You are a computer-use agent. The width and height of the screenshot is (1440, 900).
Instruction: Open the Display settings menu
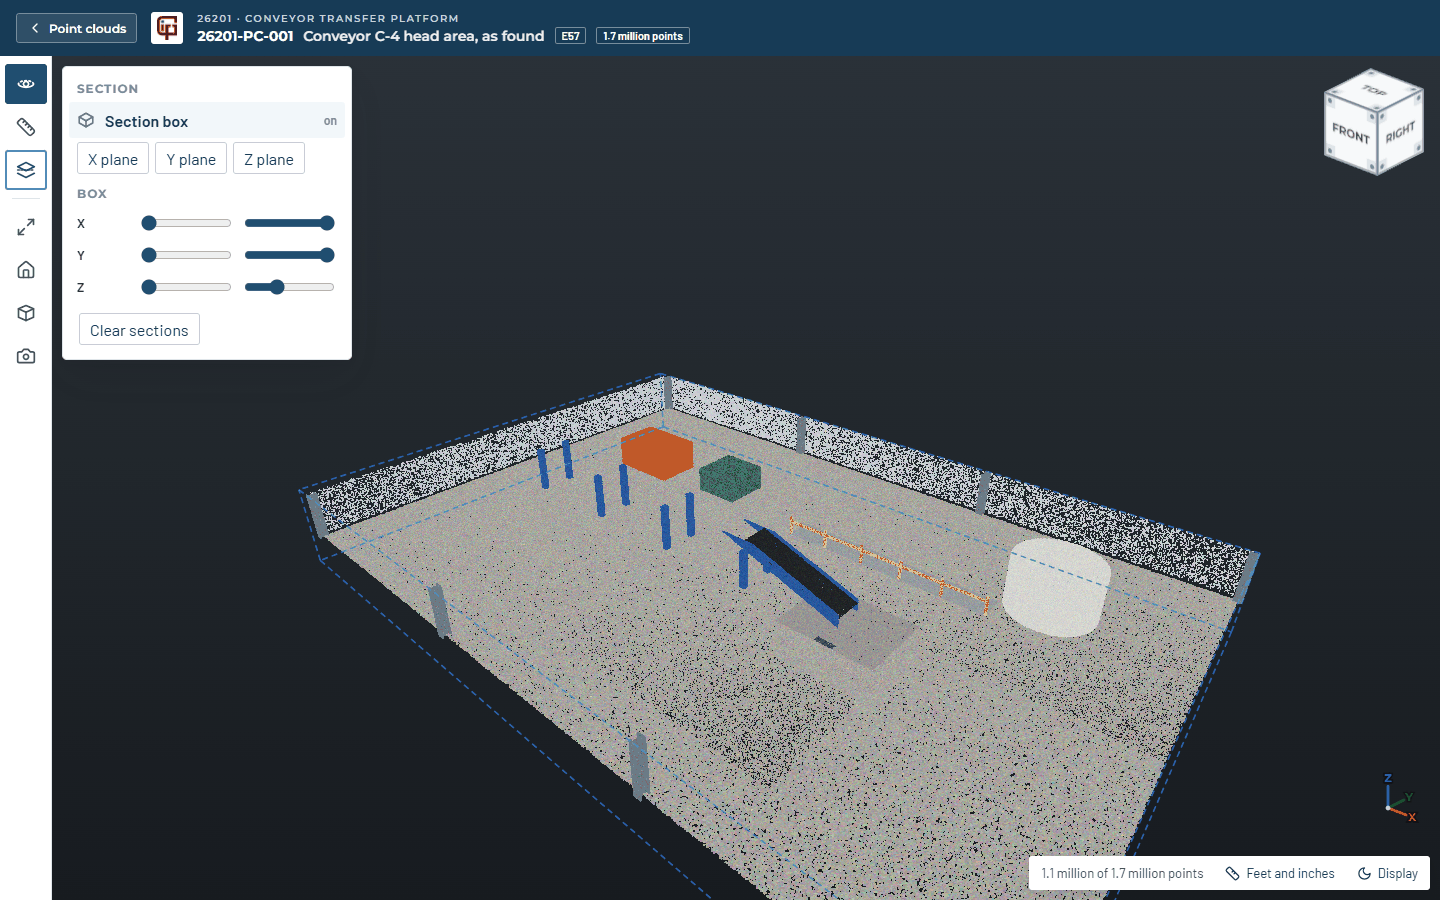pos(1388,873)
